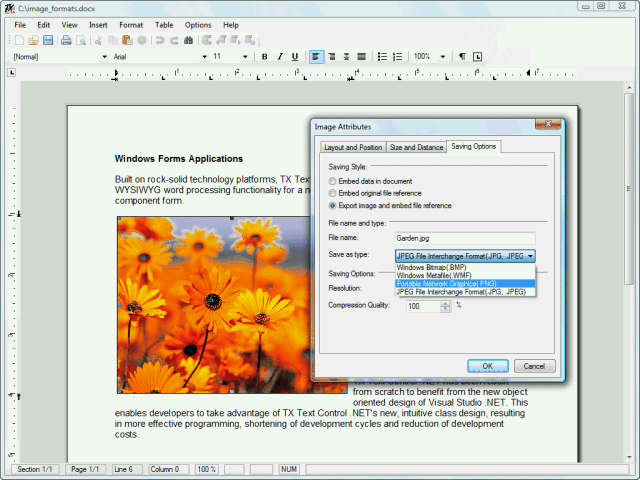Switch to Layout and Position tab
This screenshot has height=480, width=640.
click(x=351, y=147)
